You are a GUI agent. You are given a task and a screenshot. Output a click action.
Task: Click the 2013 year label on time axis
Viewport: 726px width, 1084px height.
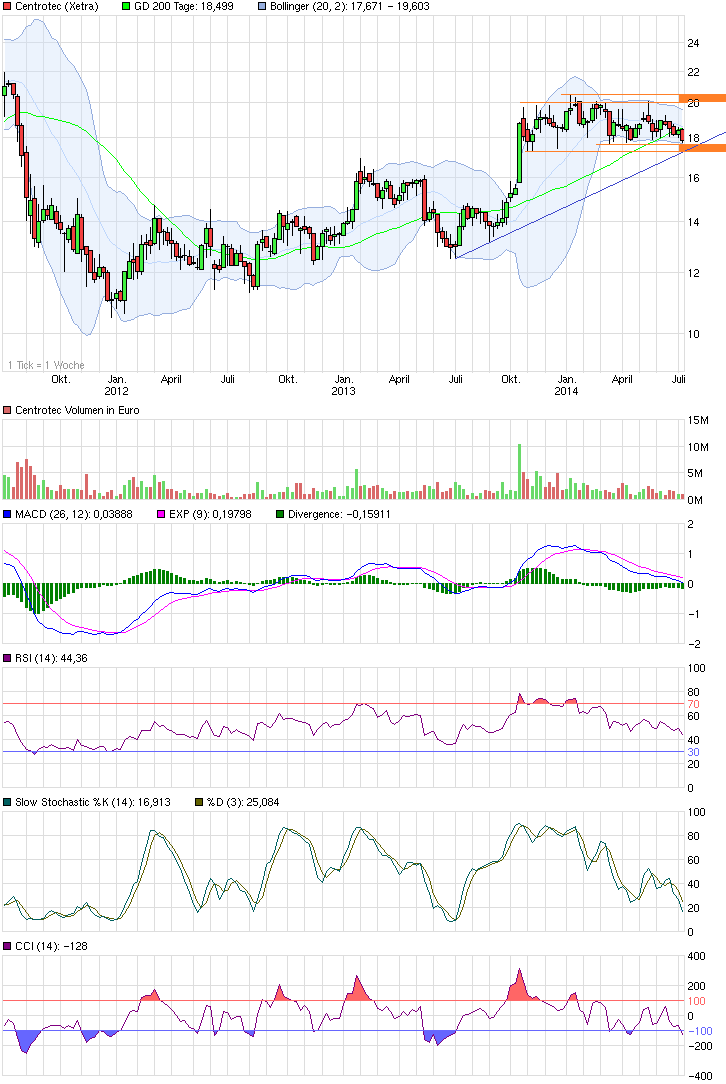[343, 392]
